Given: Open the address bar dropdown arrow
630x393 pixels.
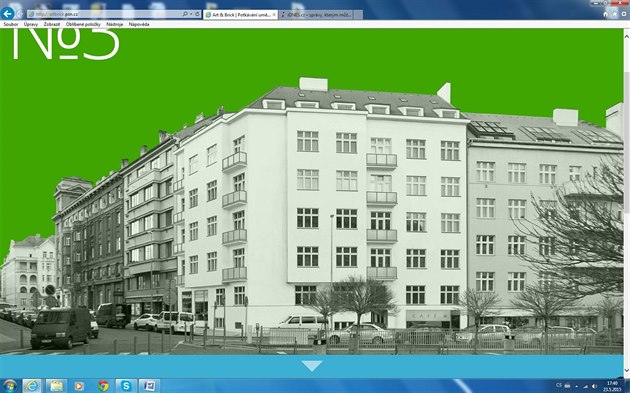Looking at the screenshot, I should [x=191, y=14].
